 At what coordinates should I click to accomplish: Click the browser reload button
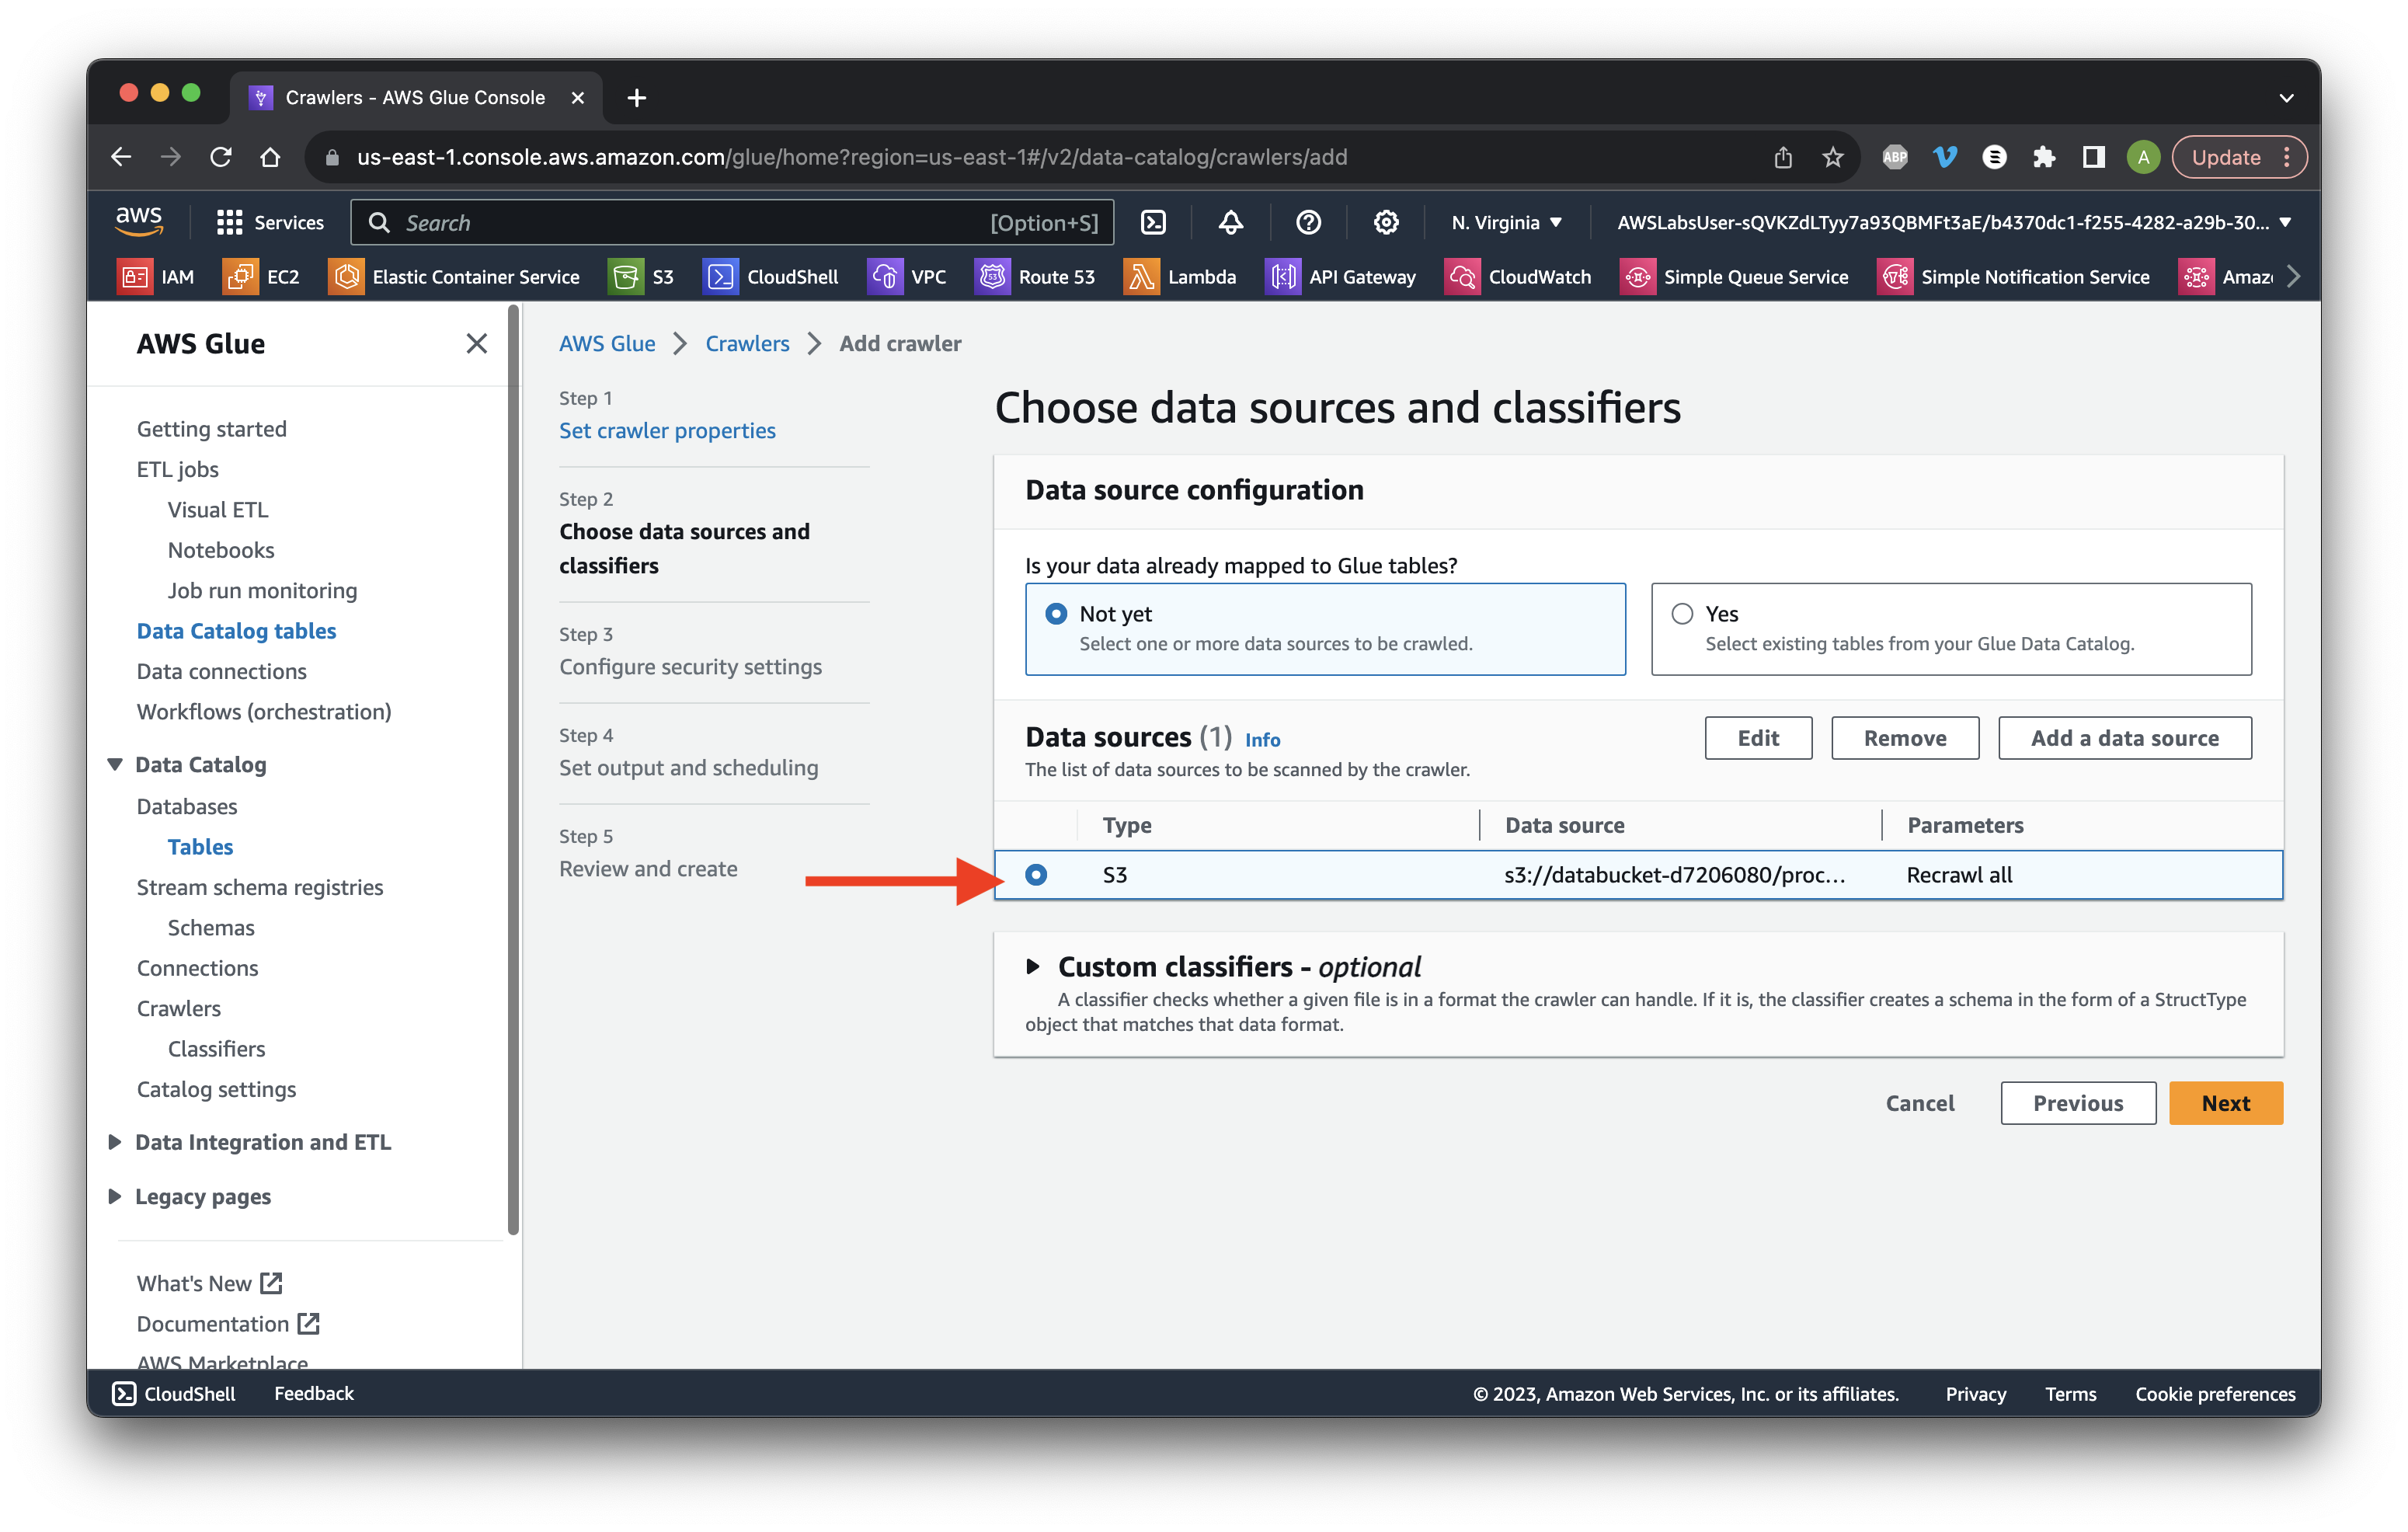pos(221,157)
